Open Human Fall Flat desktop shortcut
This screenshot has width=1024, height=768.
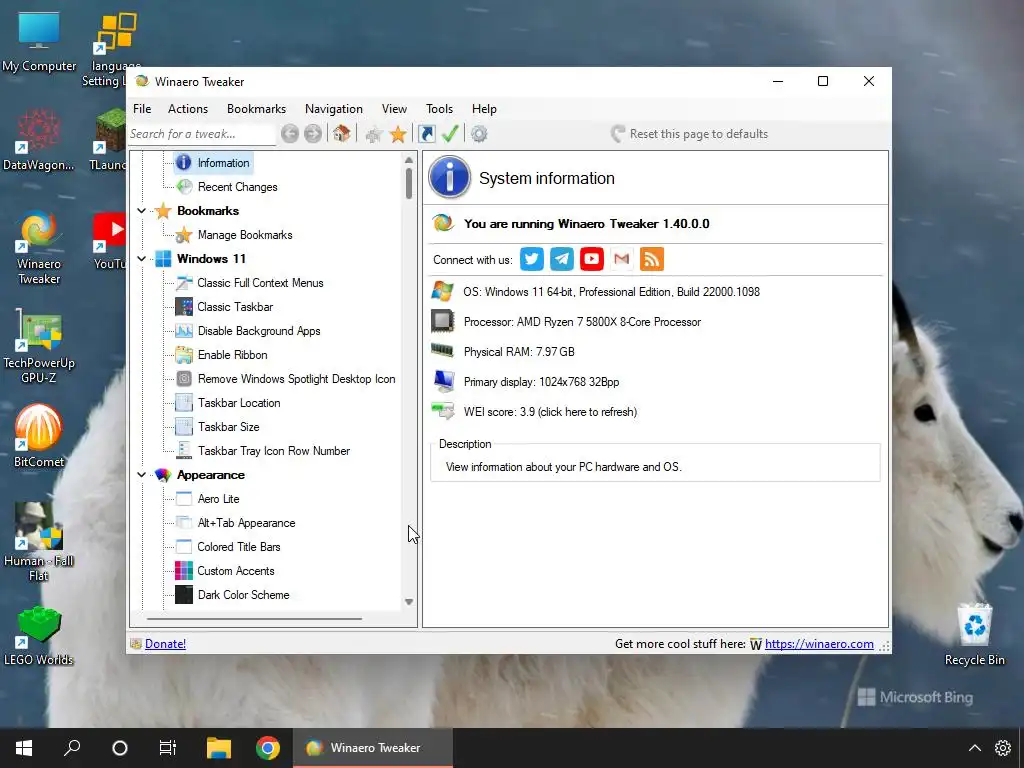click(x=39, y=541)
